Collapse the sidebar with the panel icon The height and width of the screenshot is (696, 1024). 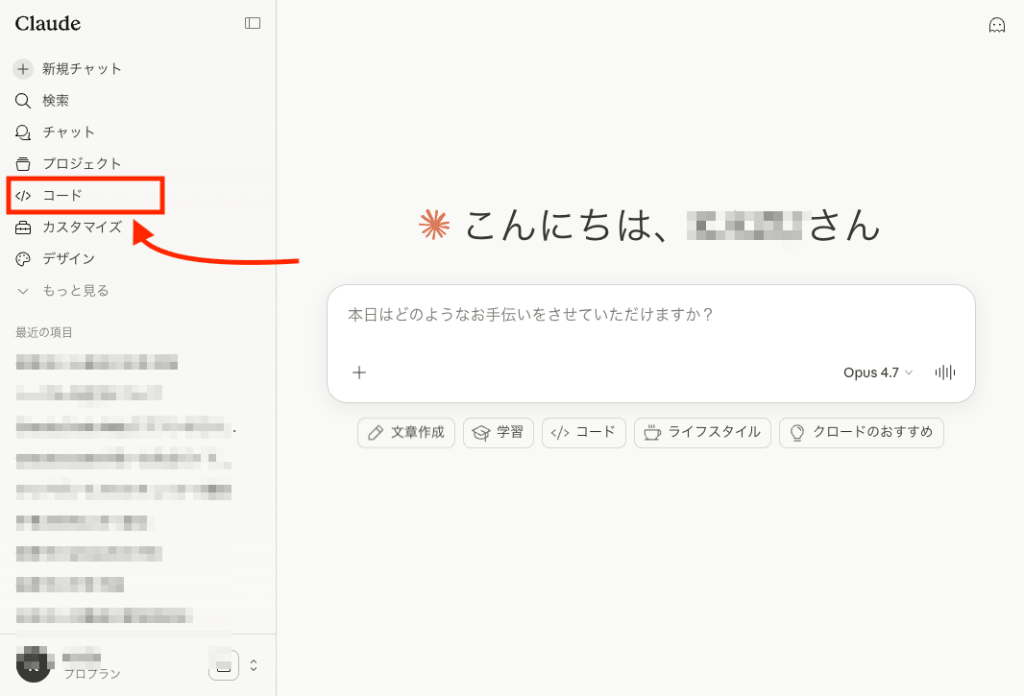pyautogui.click(x=253, y=24)
